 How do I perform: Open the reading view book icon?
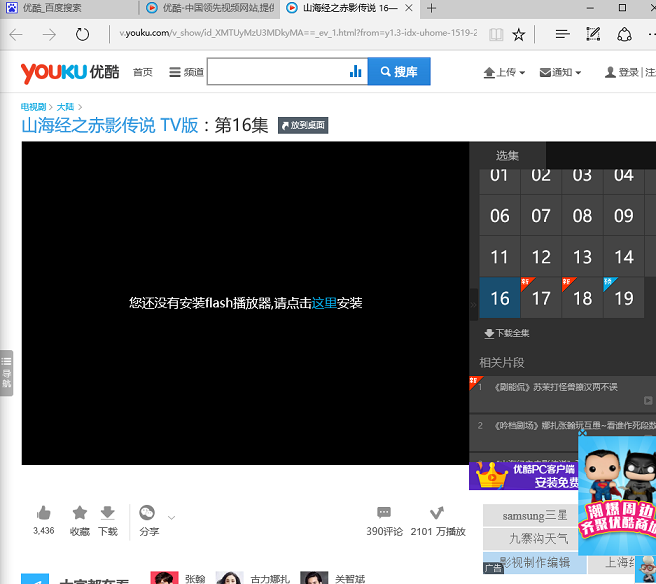tap(496, 34)
